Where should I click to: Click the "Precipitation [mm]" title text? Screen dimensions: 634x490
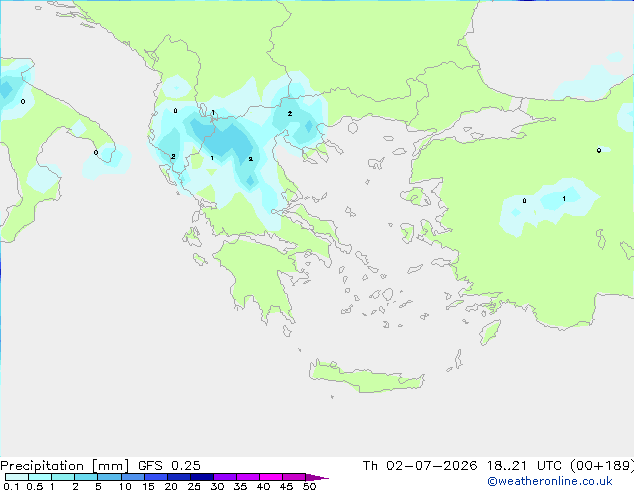point(64,466)
